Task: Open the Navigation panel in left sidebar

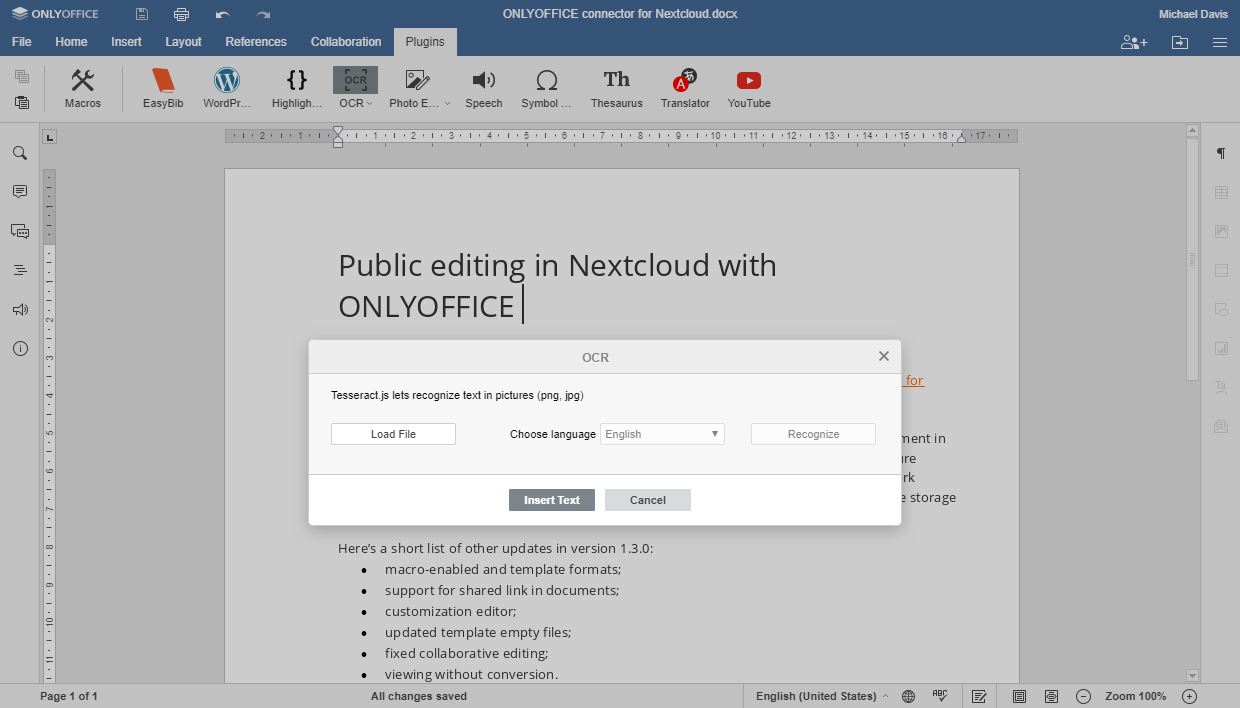Action: point(20,270)
